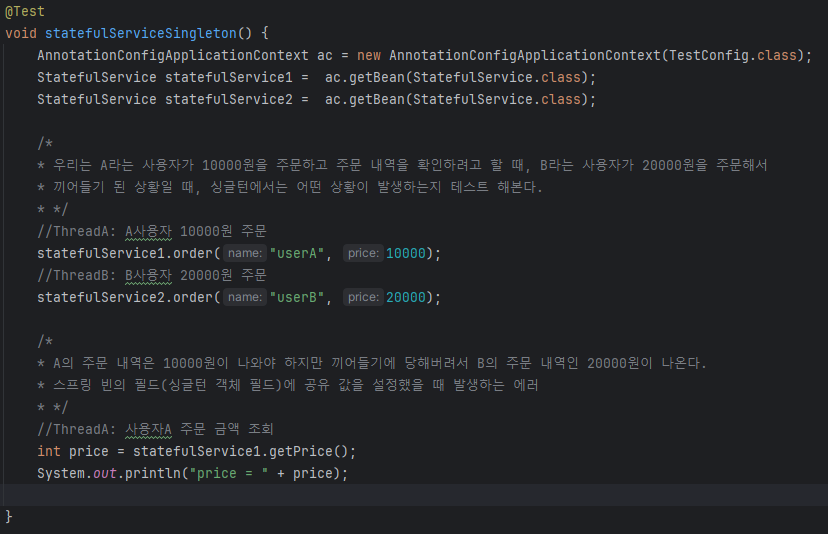Image resolution: width=828 pixels, height=534 pixels.
Task: Click comment line starting '* 스프링 빈의 필드'
Action: coord(288,385)
